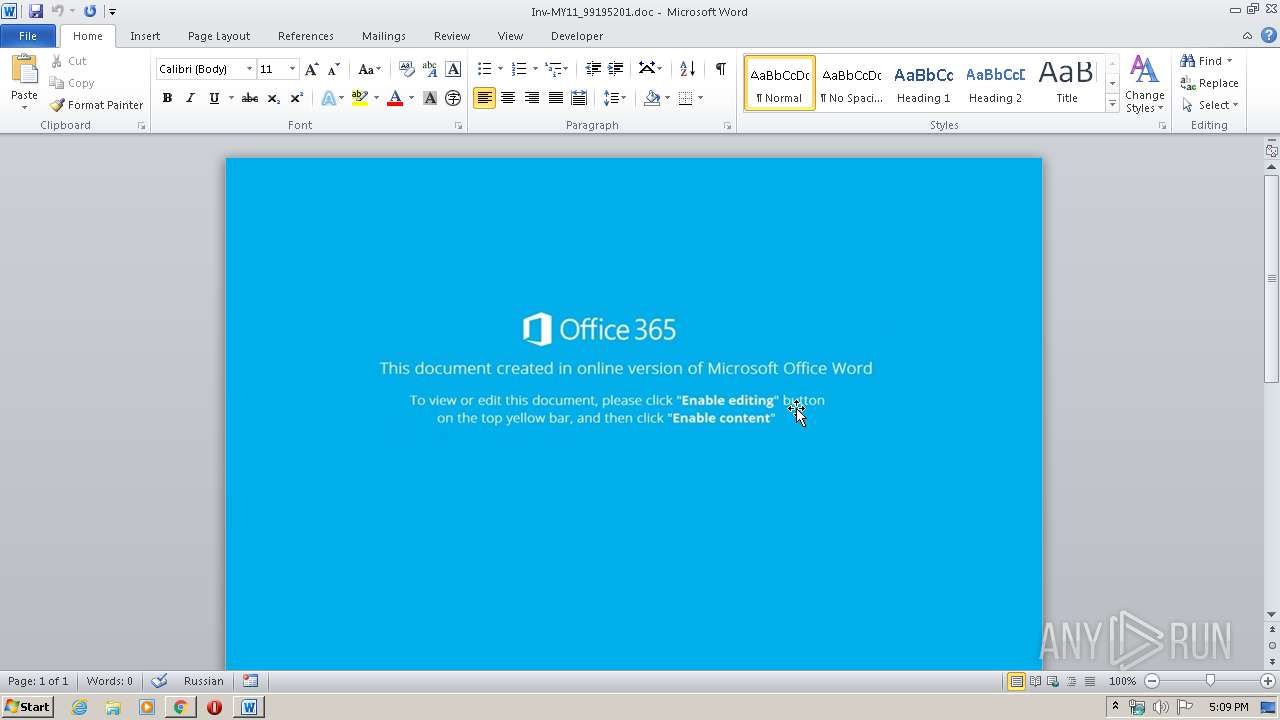Open the Text Effects icon
Viewport: 1280px width, 720px height.
click(328, 98)
